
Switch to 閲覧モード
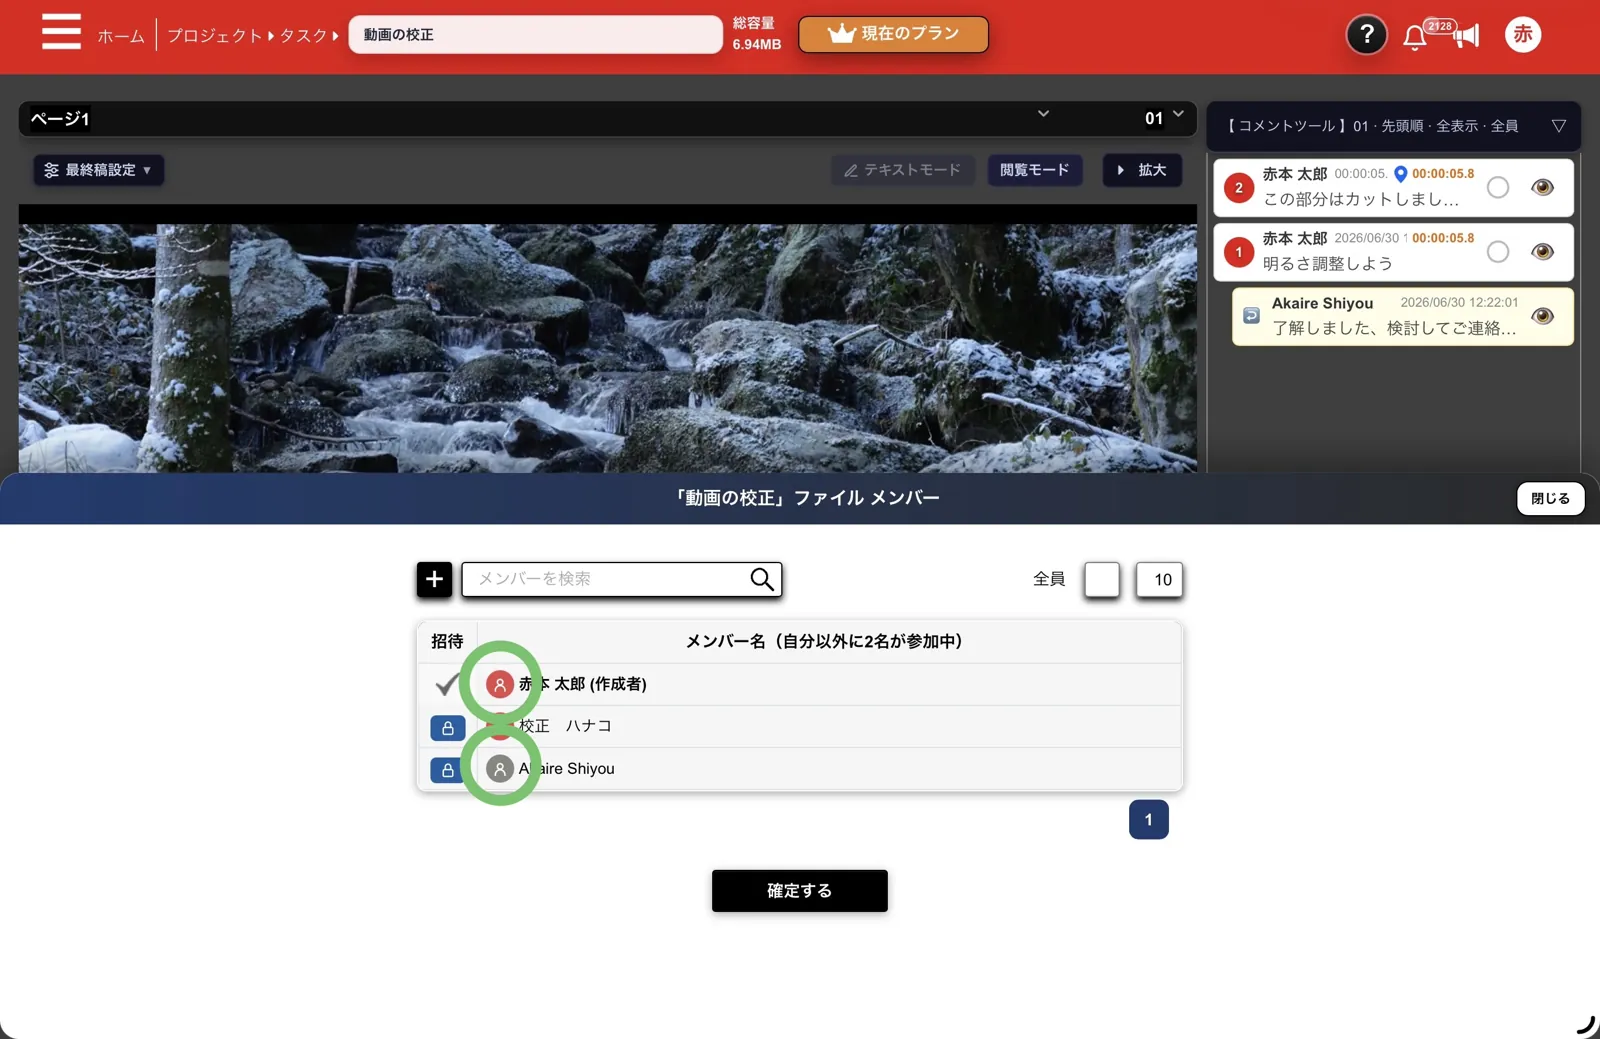click(1035, 170)
